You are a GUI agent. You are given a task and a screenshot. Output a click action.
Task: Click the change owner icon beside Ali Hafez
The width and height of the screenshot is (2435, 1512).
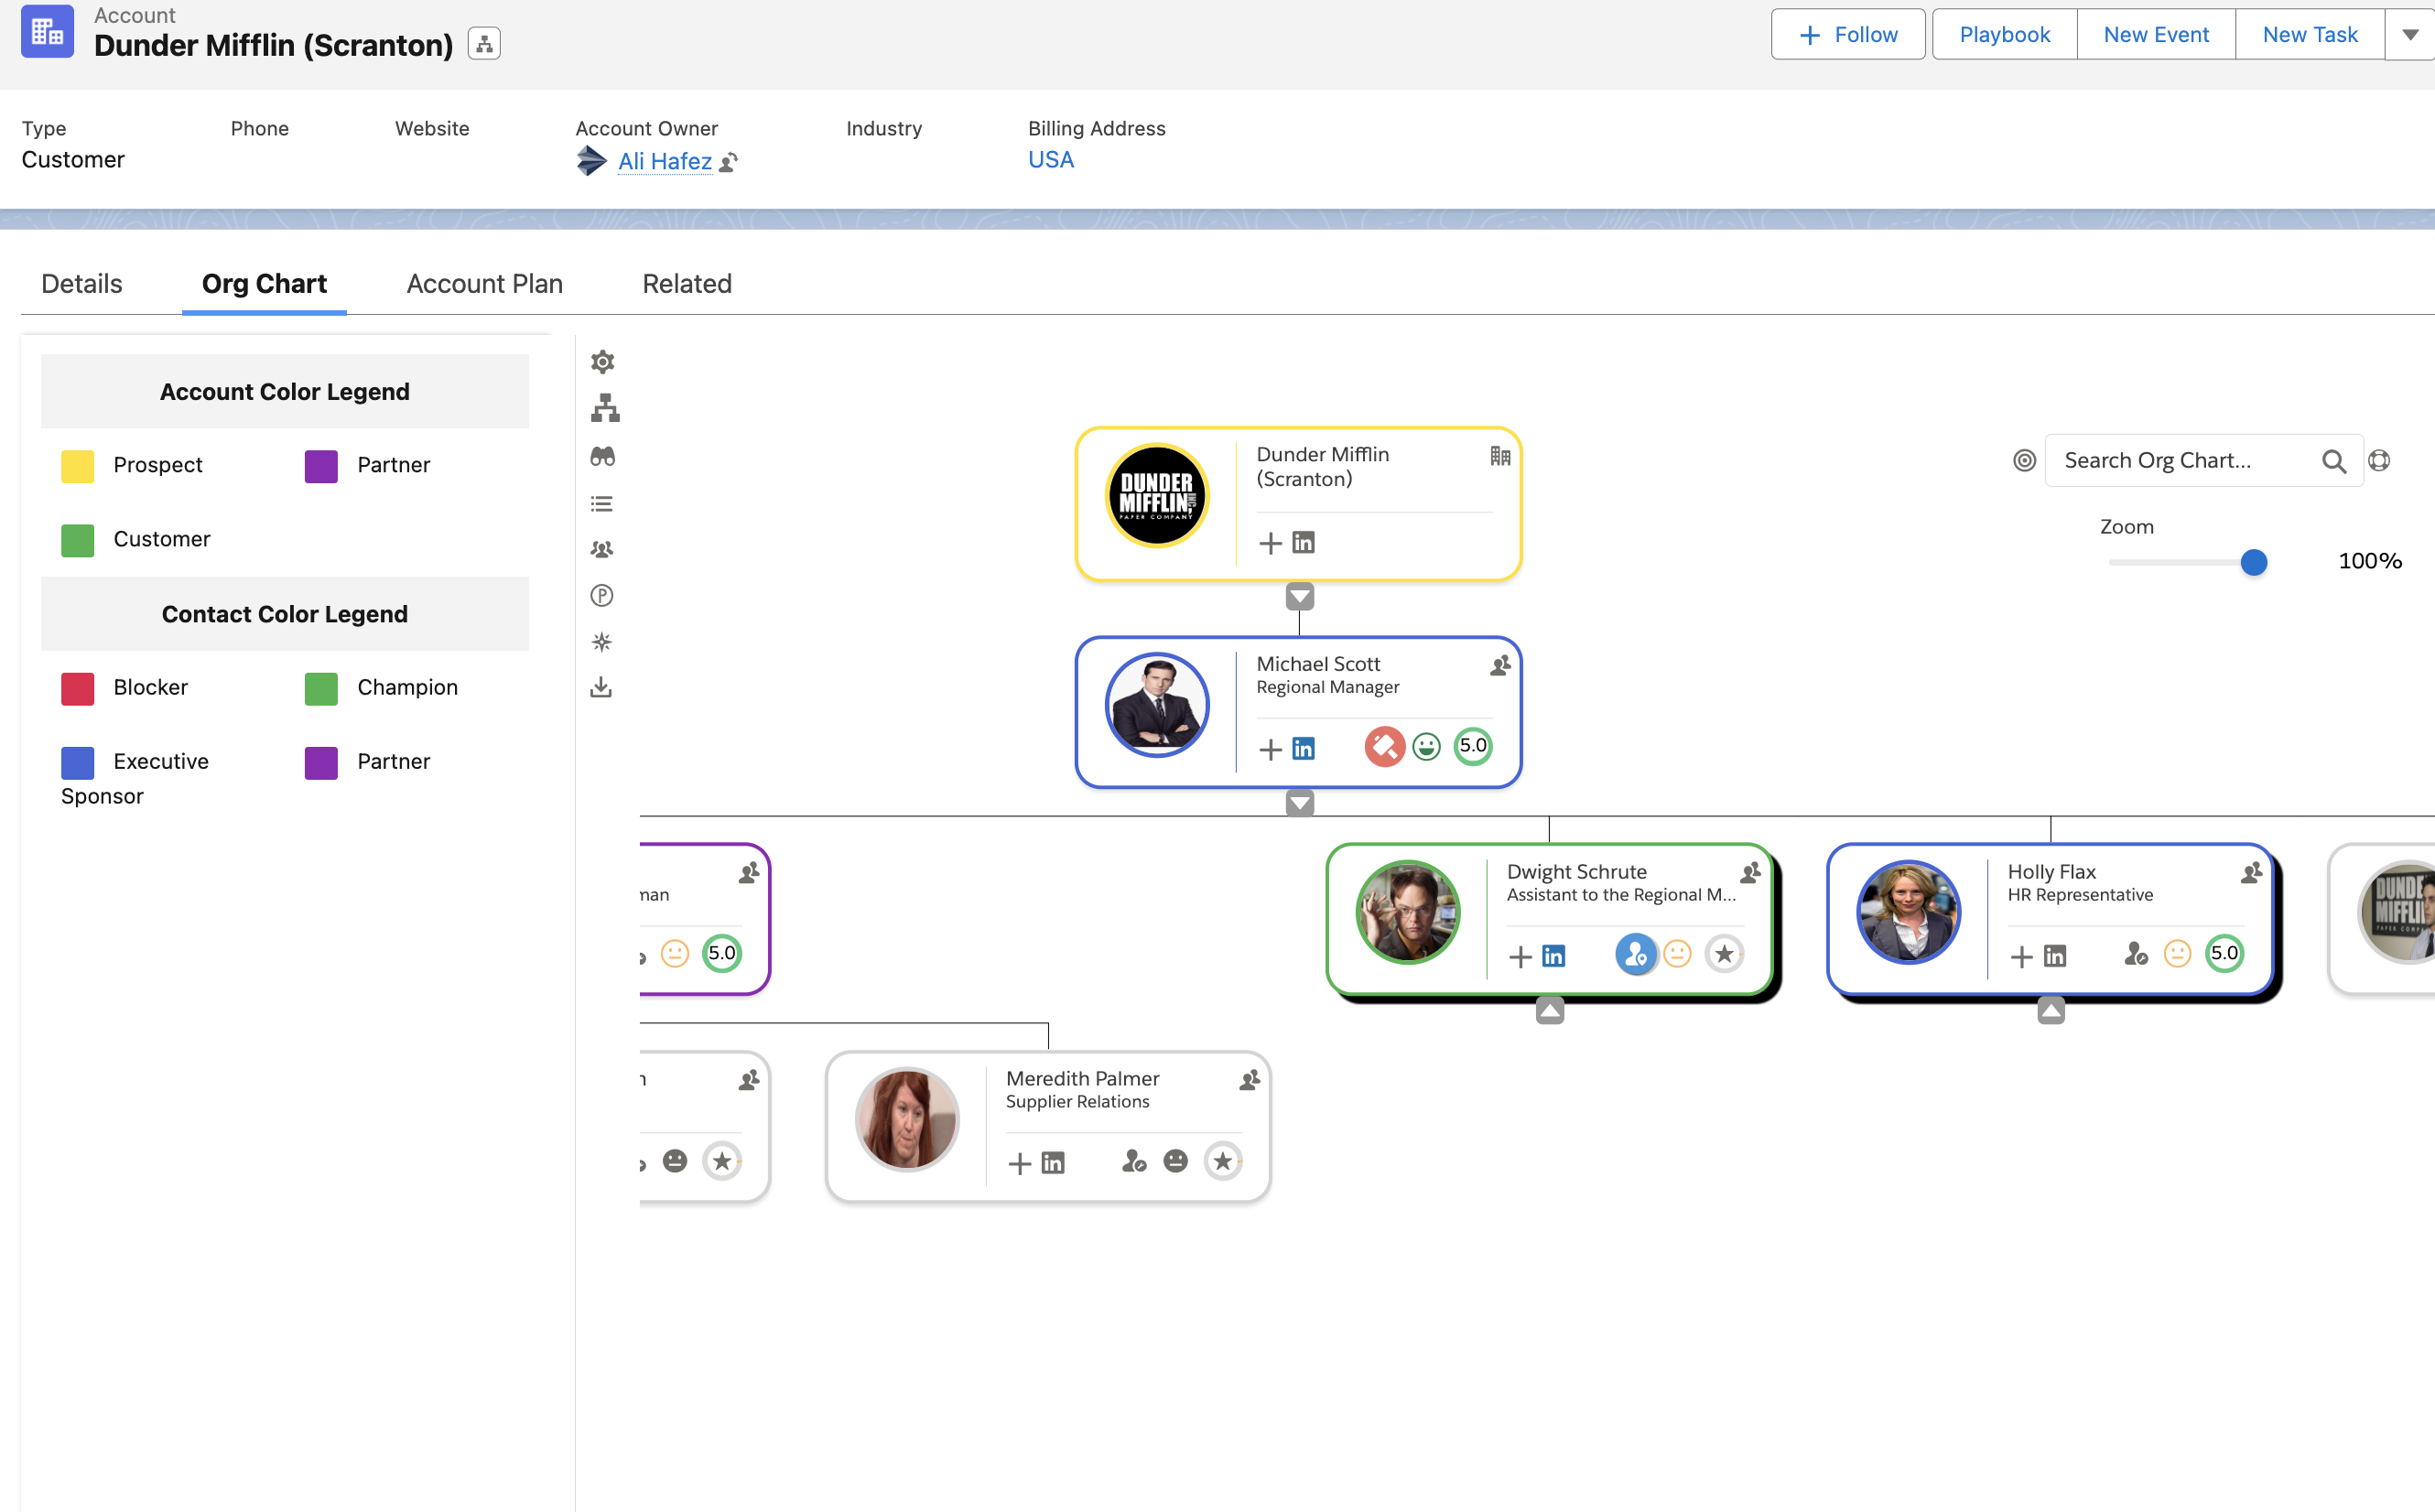click(729, 162)
